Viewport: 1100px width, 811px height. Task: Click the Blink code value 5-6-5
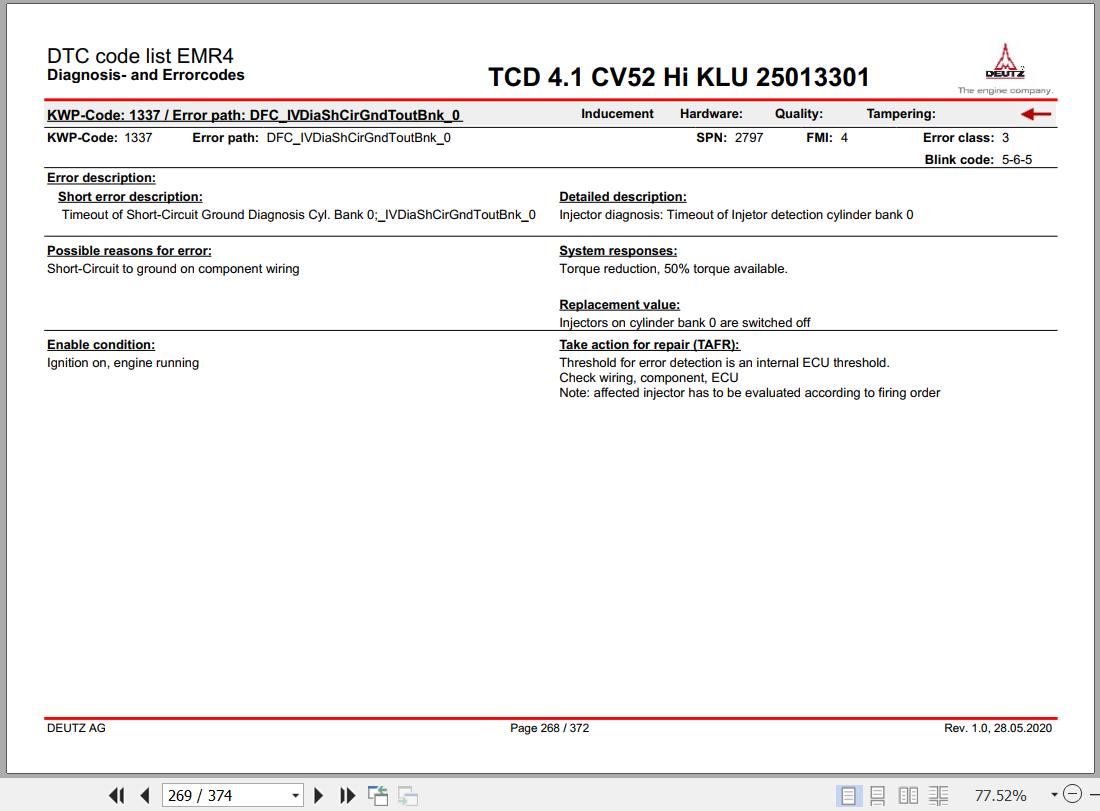tap(1017, 159)
